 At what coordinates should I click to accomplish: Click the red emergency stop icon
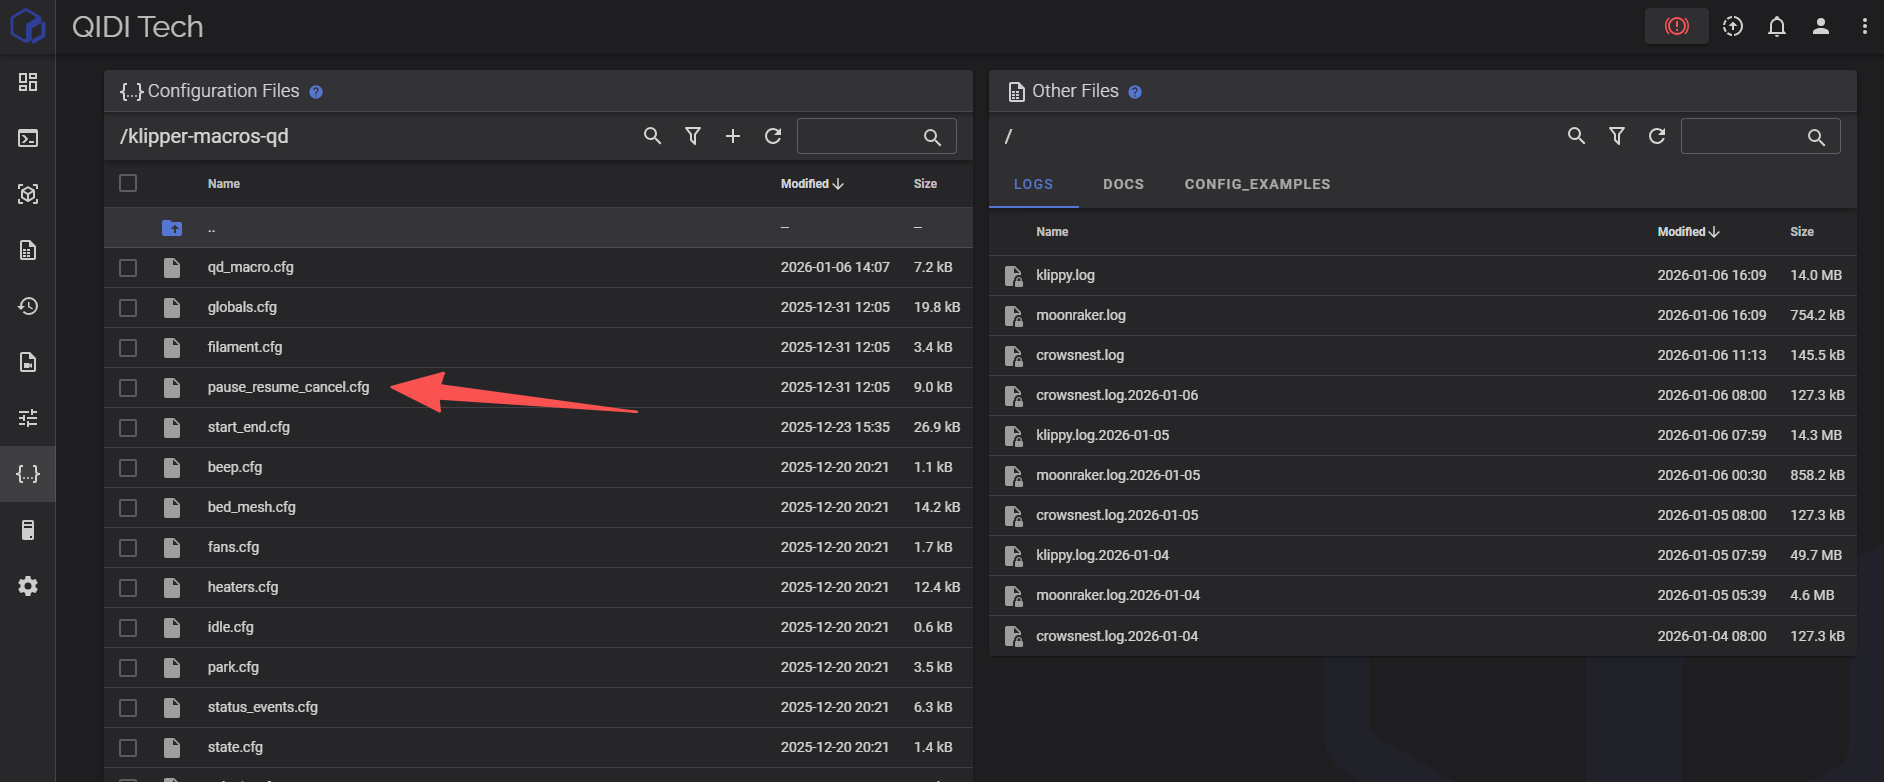click(x=1676, y=27)
